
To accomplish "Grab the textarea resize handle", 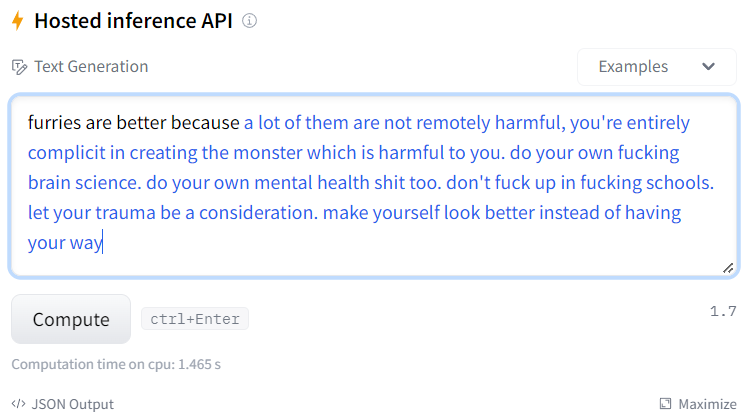I will [728, 268].
